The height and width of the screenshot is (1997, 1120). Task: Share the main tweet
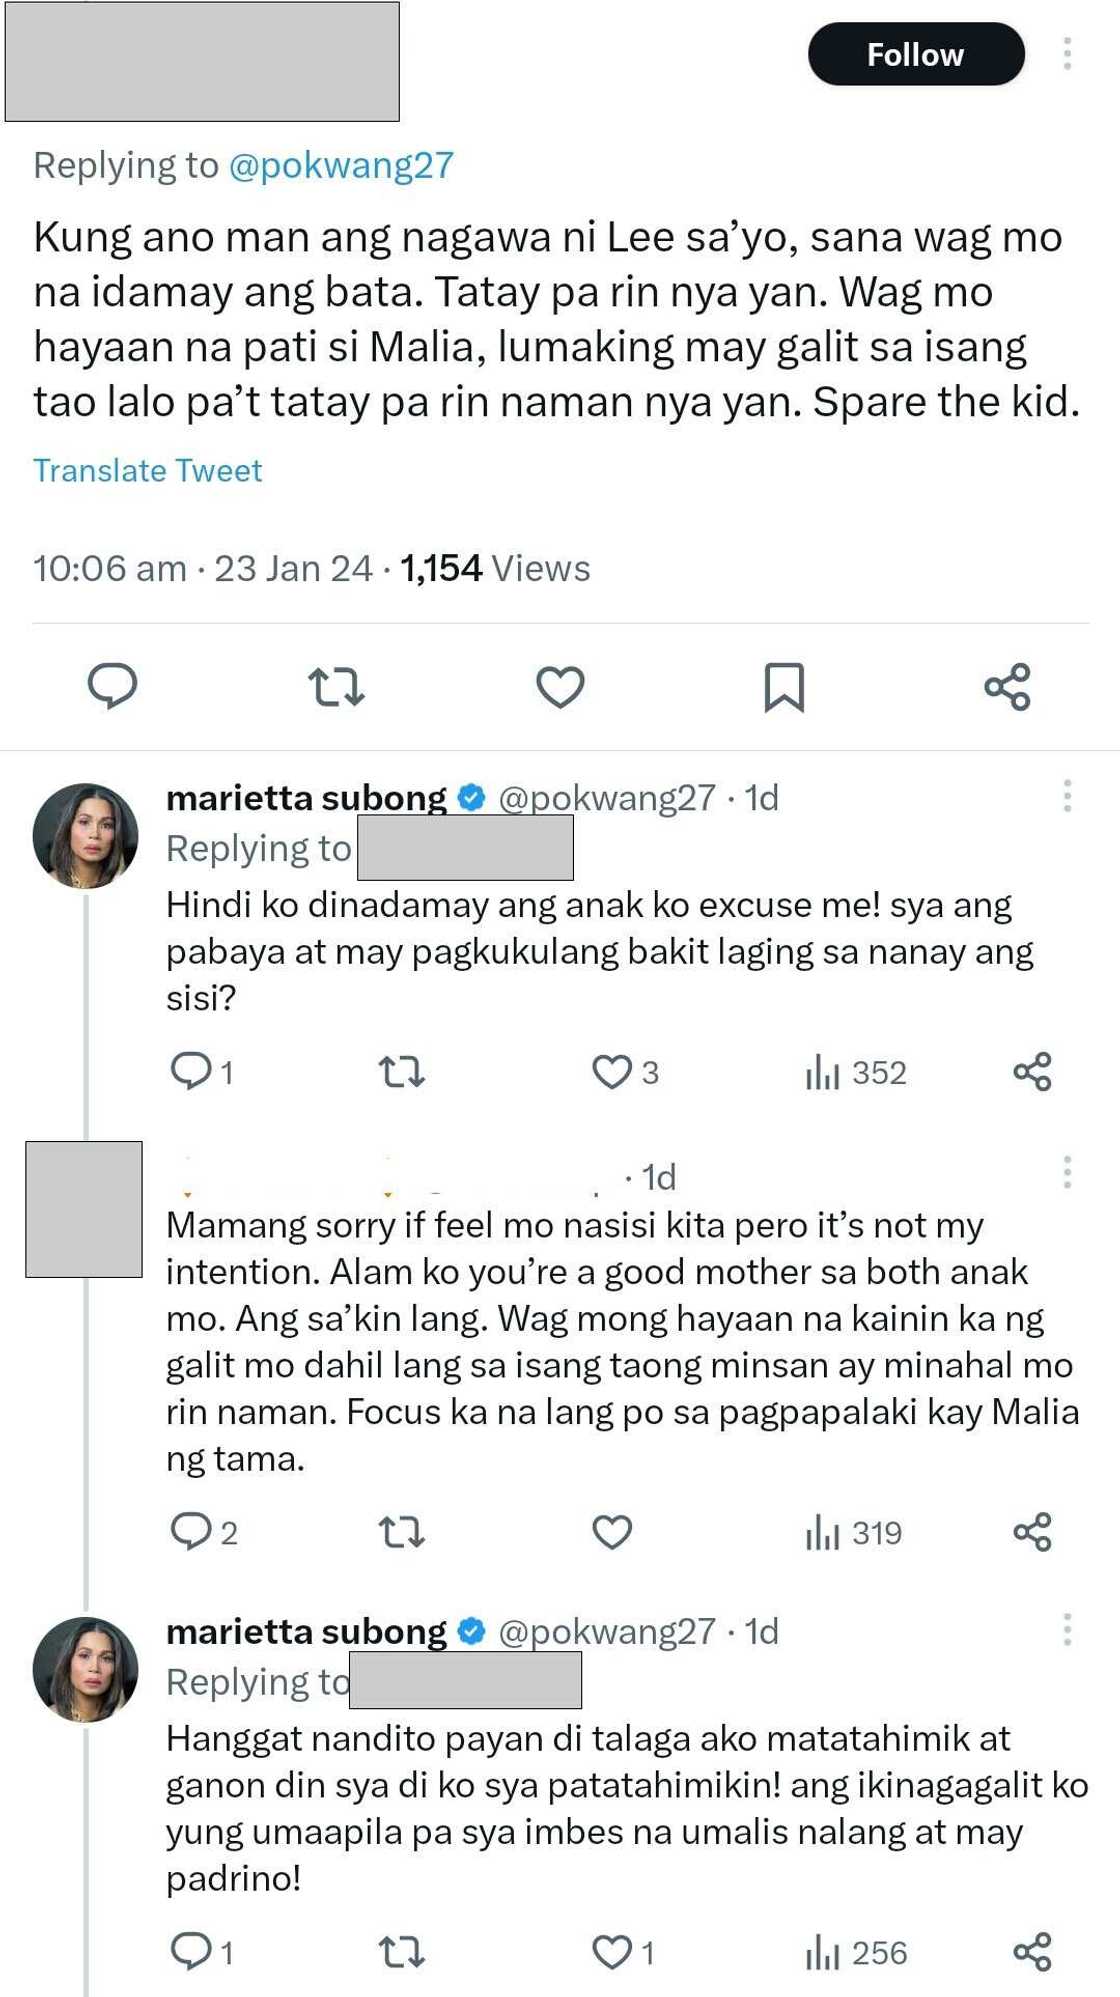(x=1005, y=686)
